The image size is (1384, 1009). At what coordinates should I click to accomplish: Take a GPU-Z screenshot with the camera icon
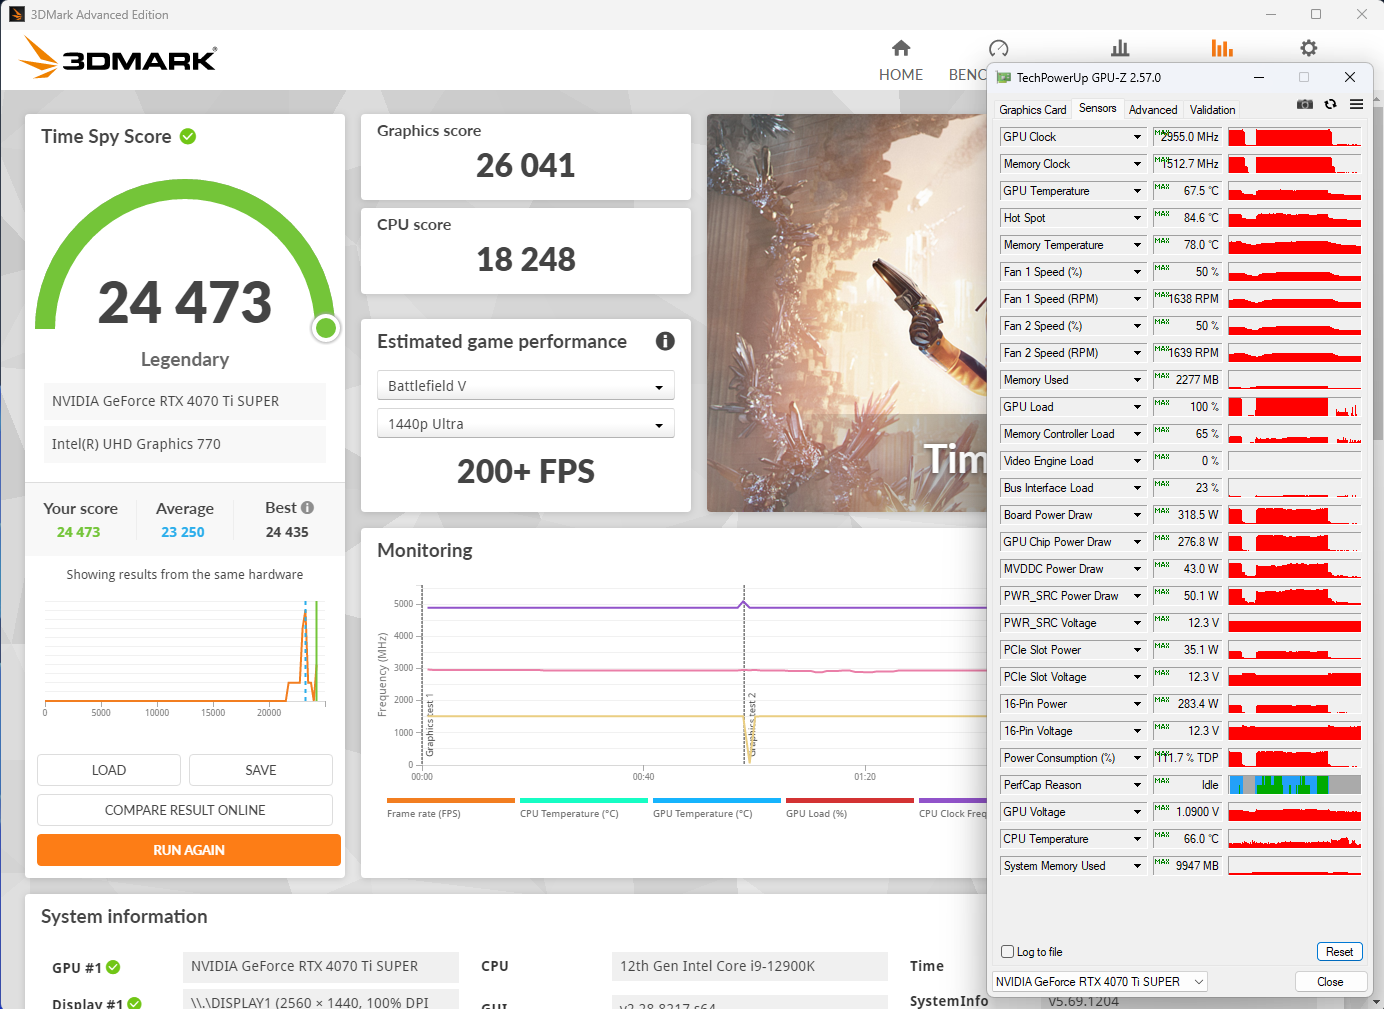pos(1304,104)
